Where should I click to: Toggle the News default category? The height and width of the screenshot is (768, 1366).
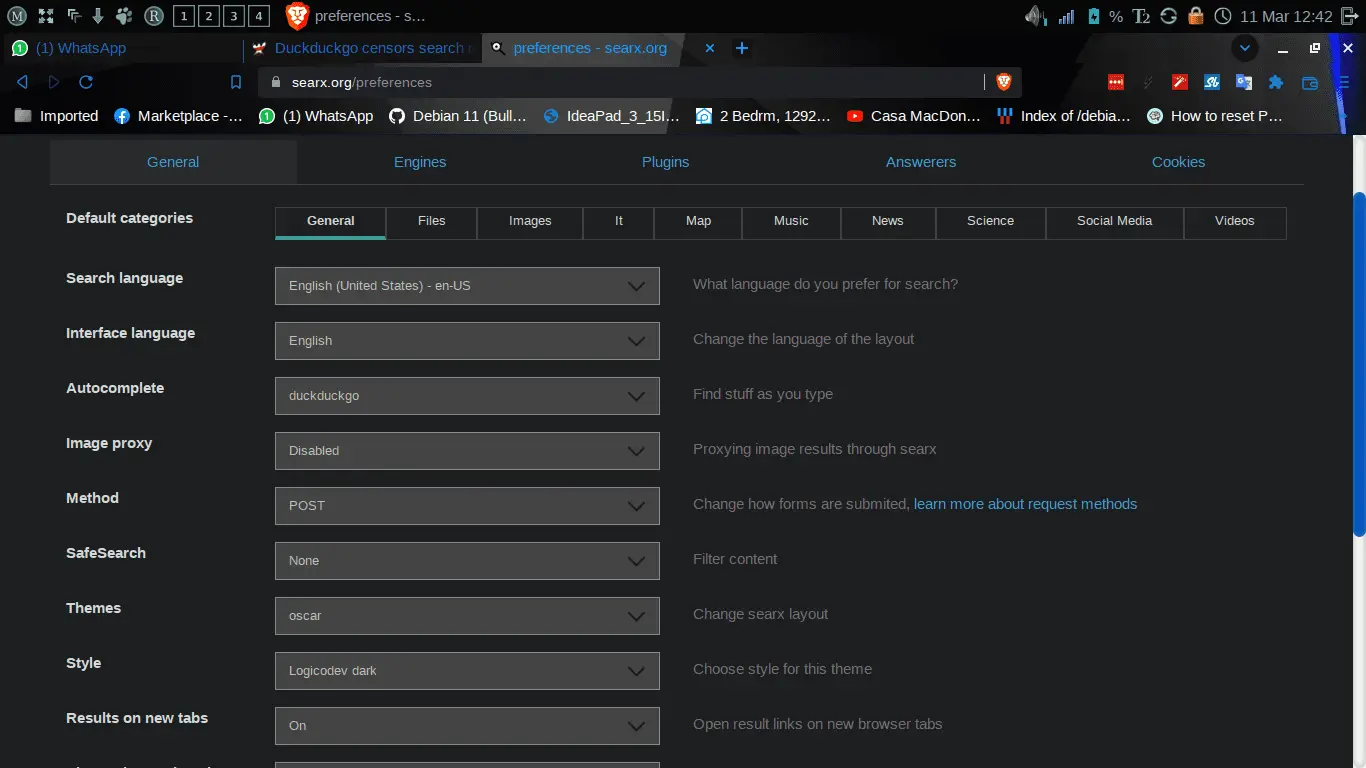[887, 222]
